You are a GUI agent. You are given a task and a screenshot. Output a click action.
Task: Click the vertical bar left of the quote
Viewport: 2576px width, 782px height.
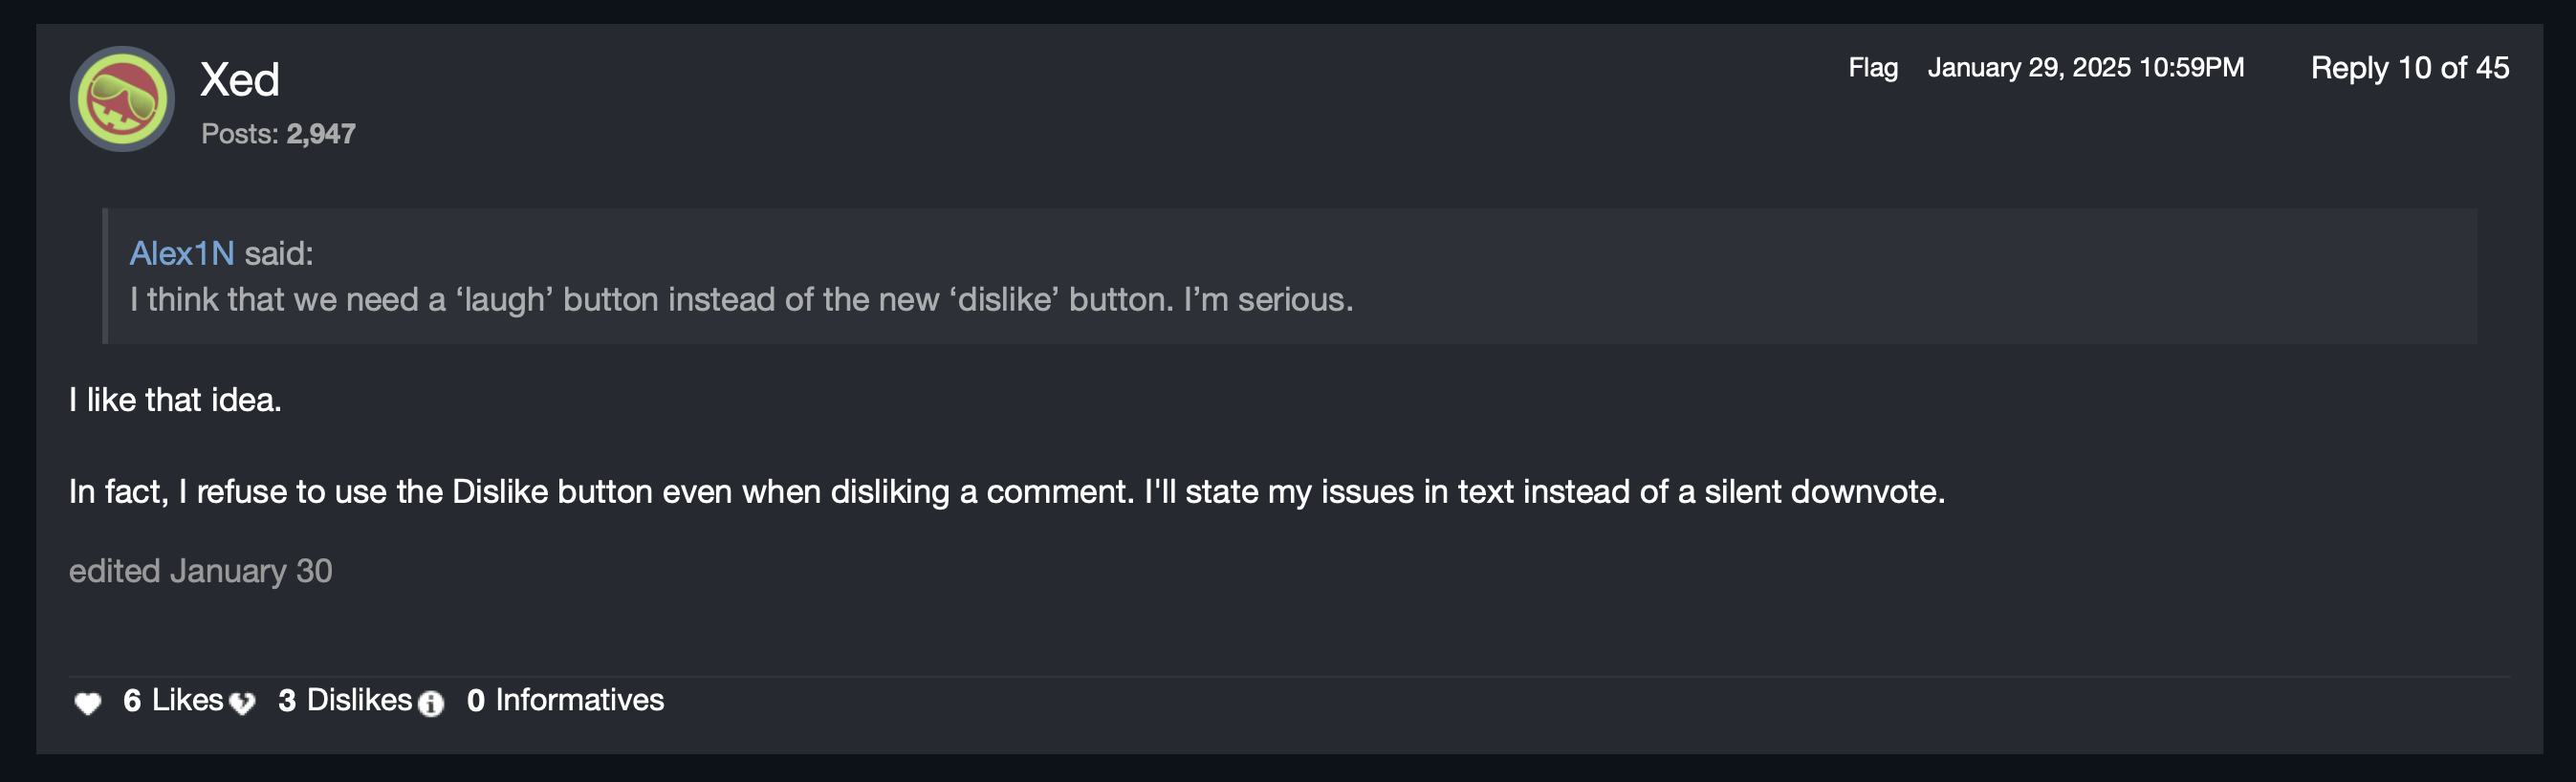(x=105, y=276)
